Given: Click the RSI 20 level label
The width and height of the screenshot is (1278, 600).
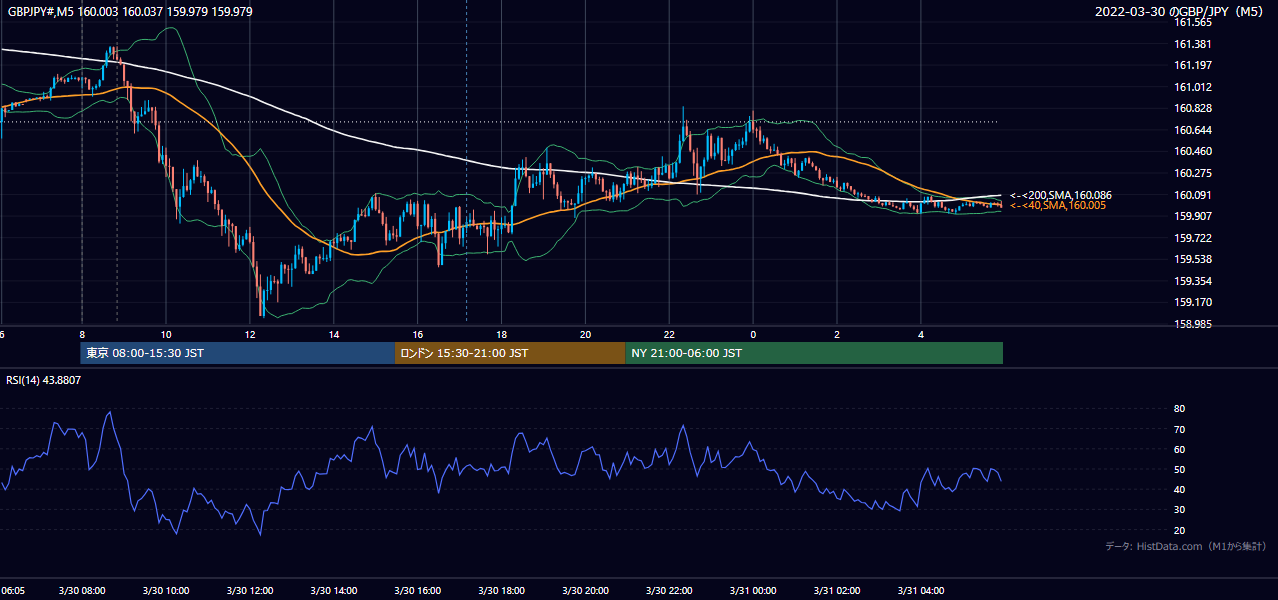Looking at the screenshot, I should coord(1179,530).
